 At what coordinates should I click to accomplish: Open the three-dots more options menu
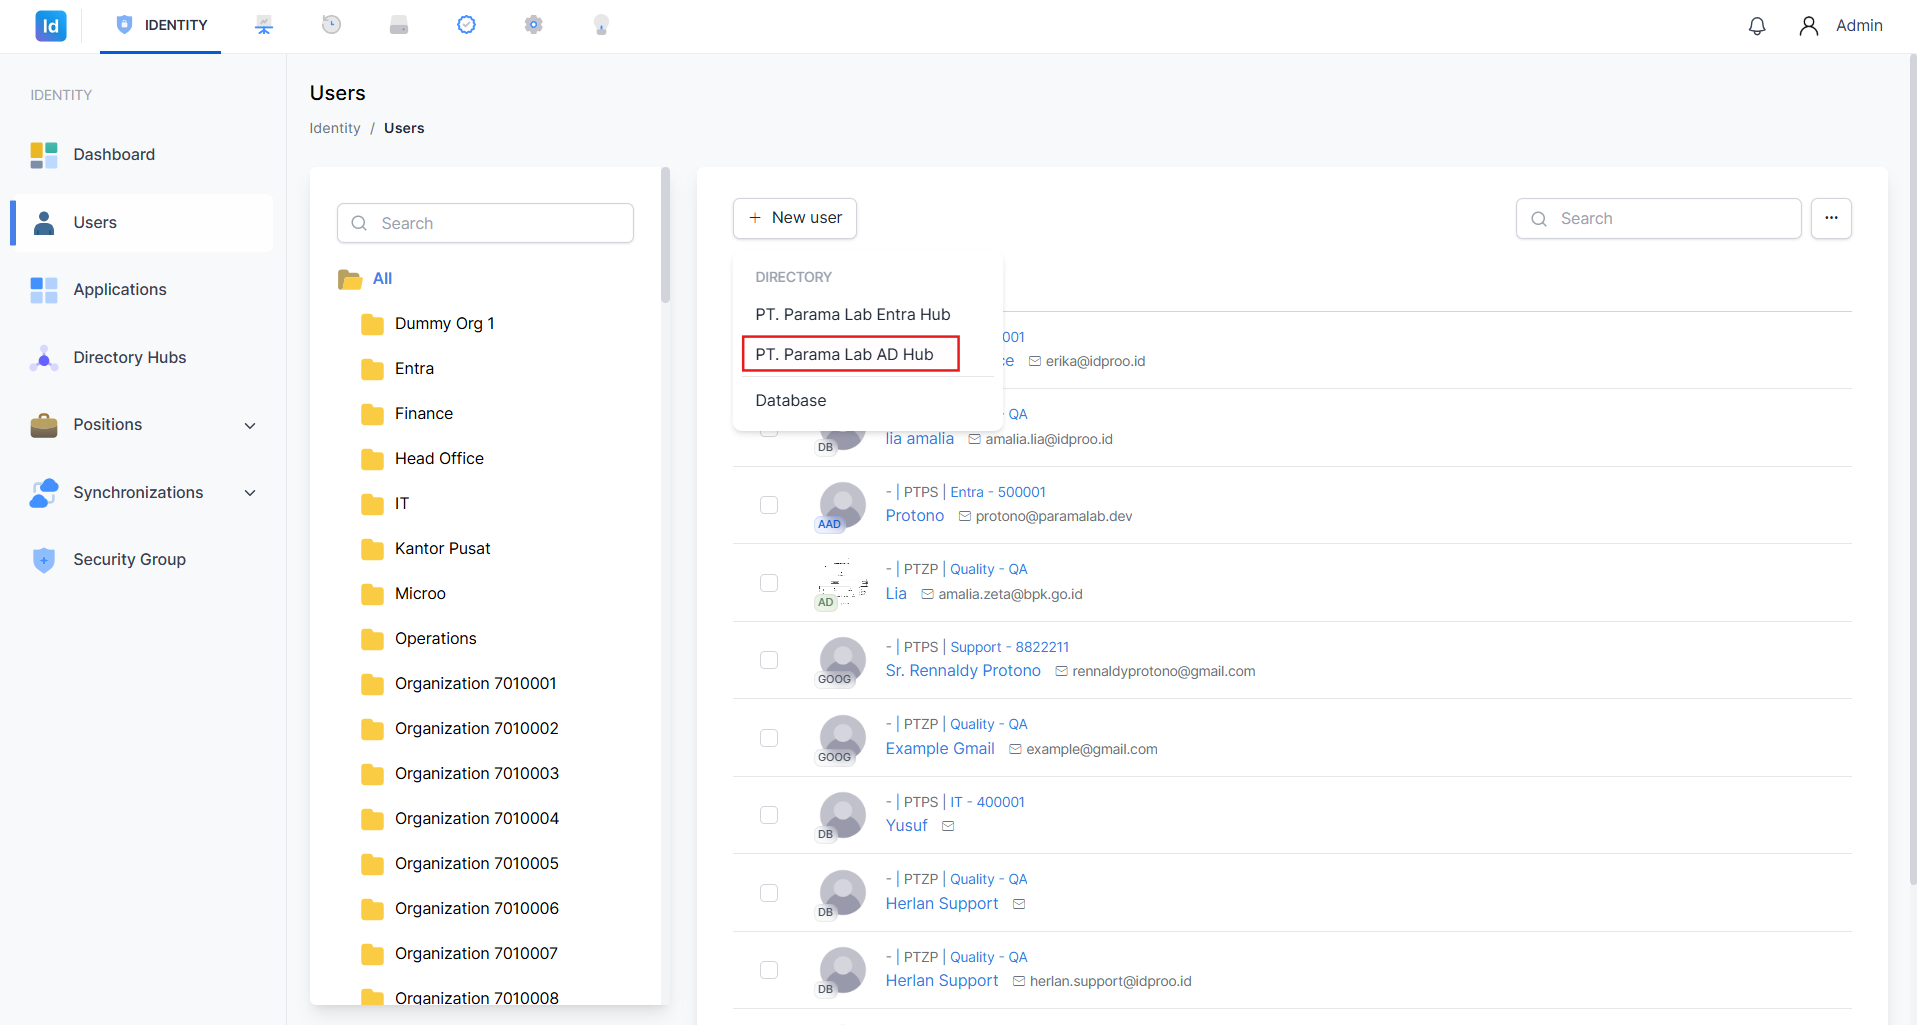point(1831,218)
